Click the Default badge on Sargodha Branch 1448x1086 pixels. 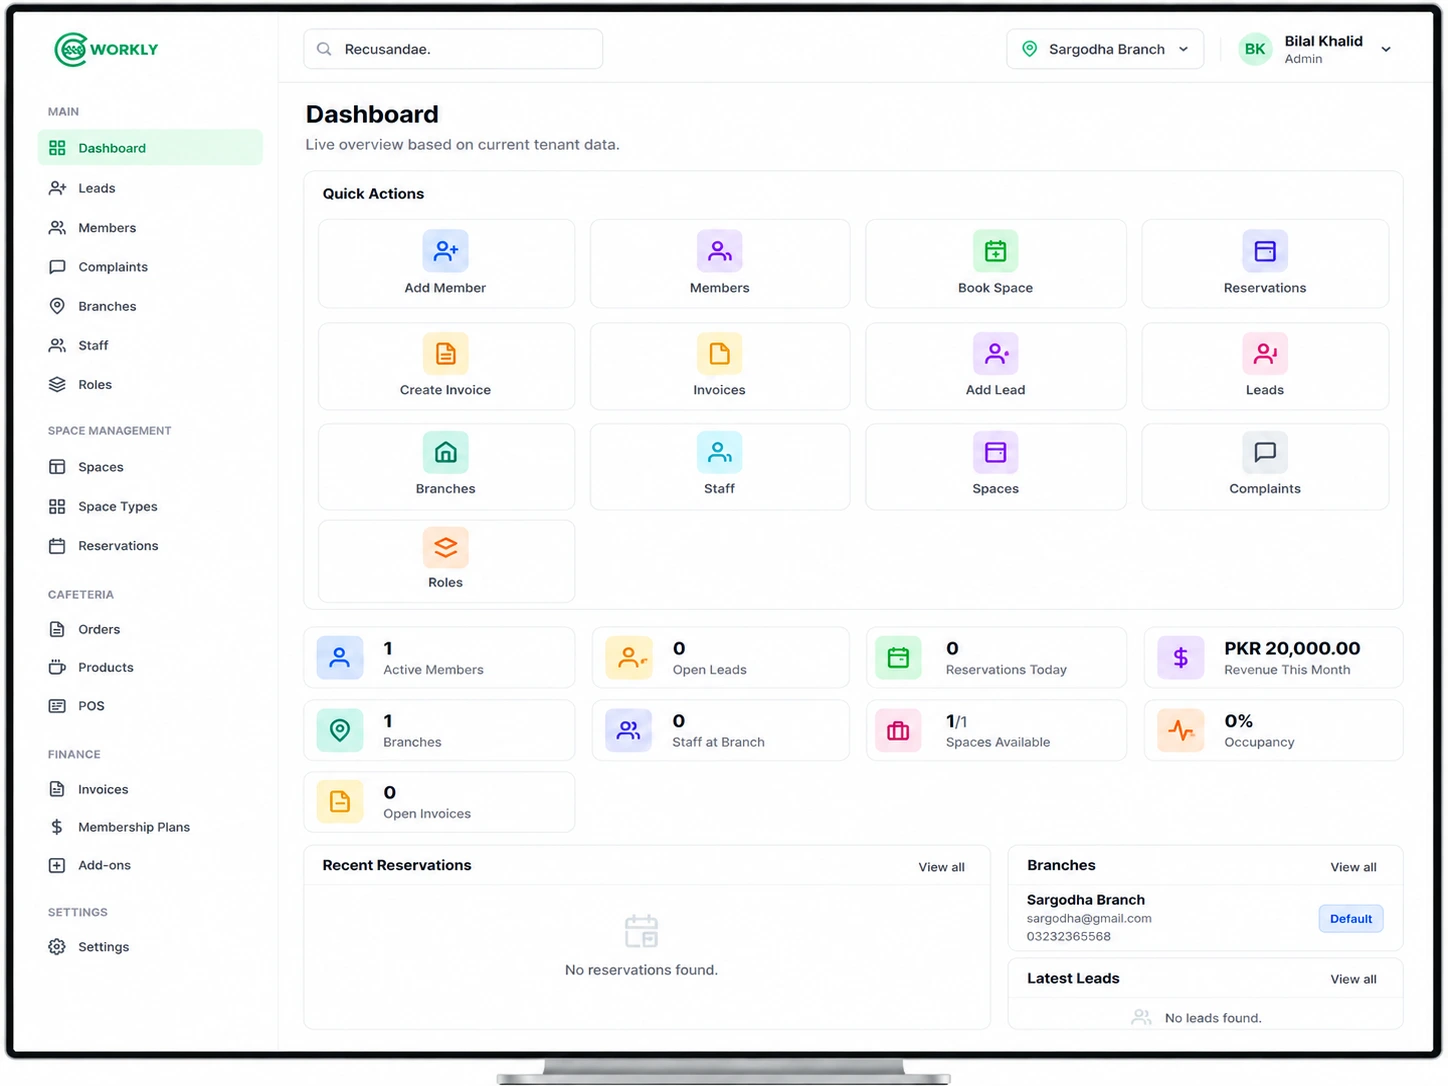coord(1351,919)
